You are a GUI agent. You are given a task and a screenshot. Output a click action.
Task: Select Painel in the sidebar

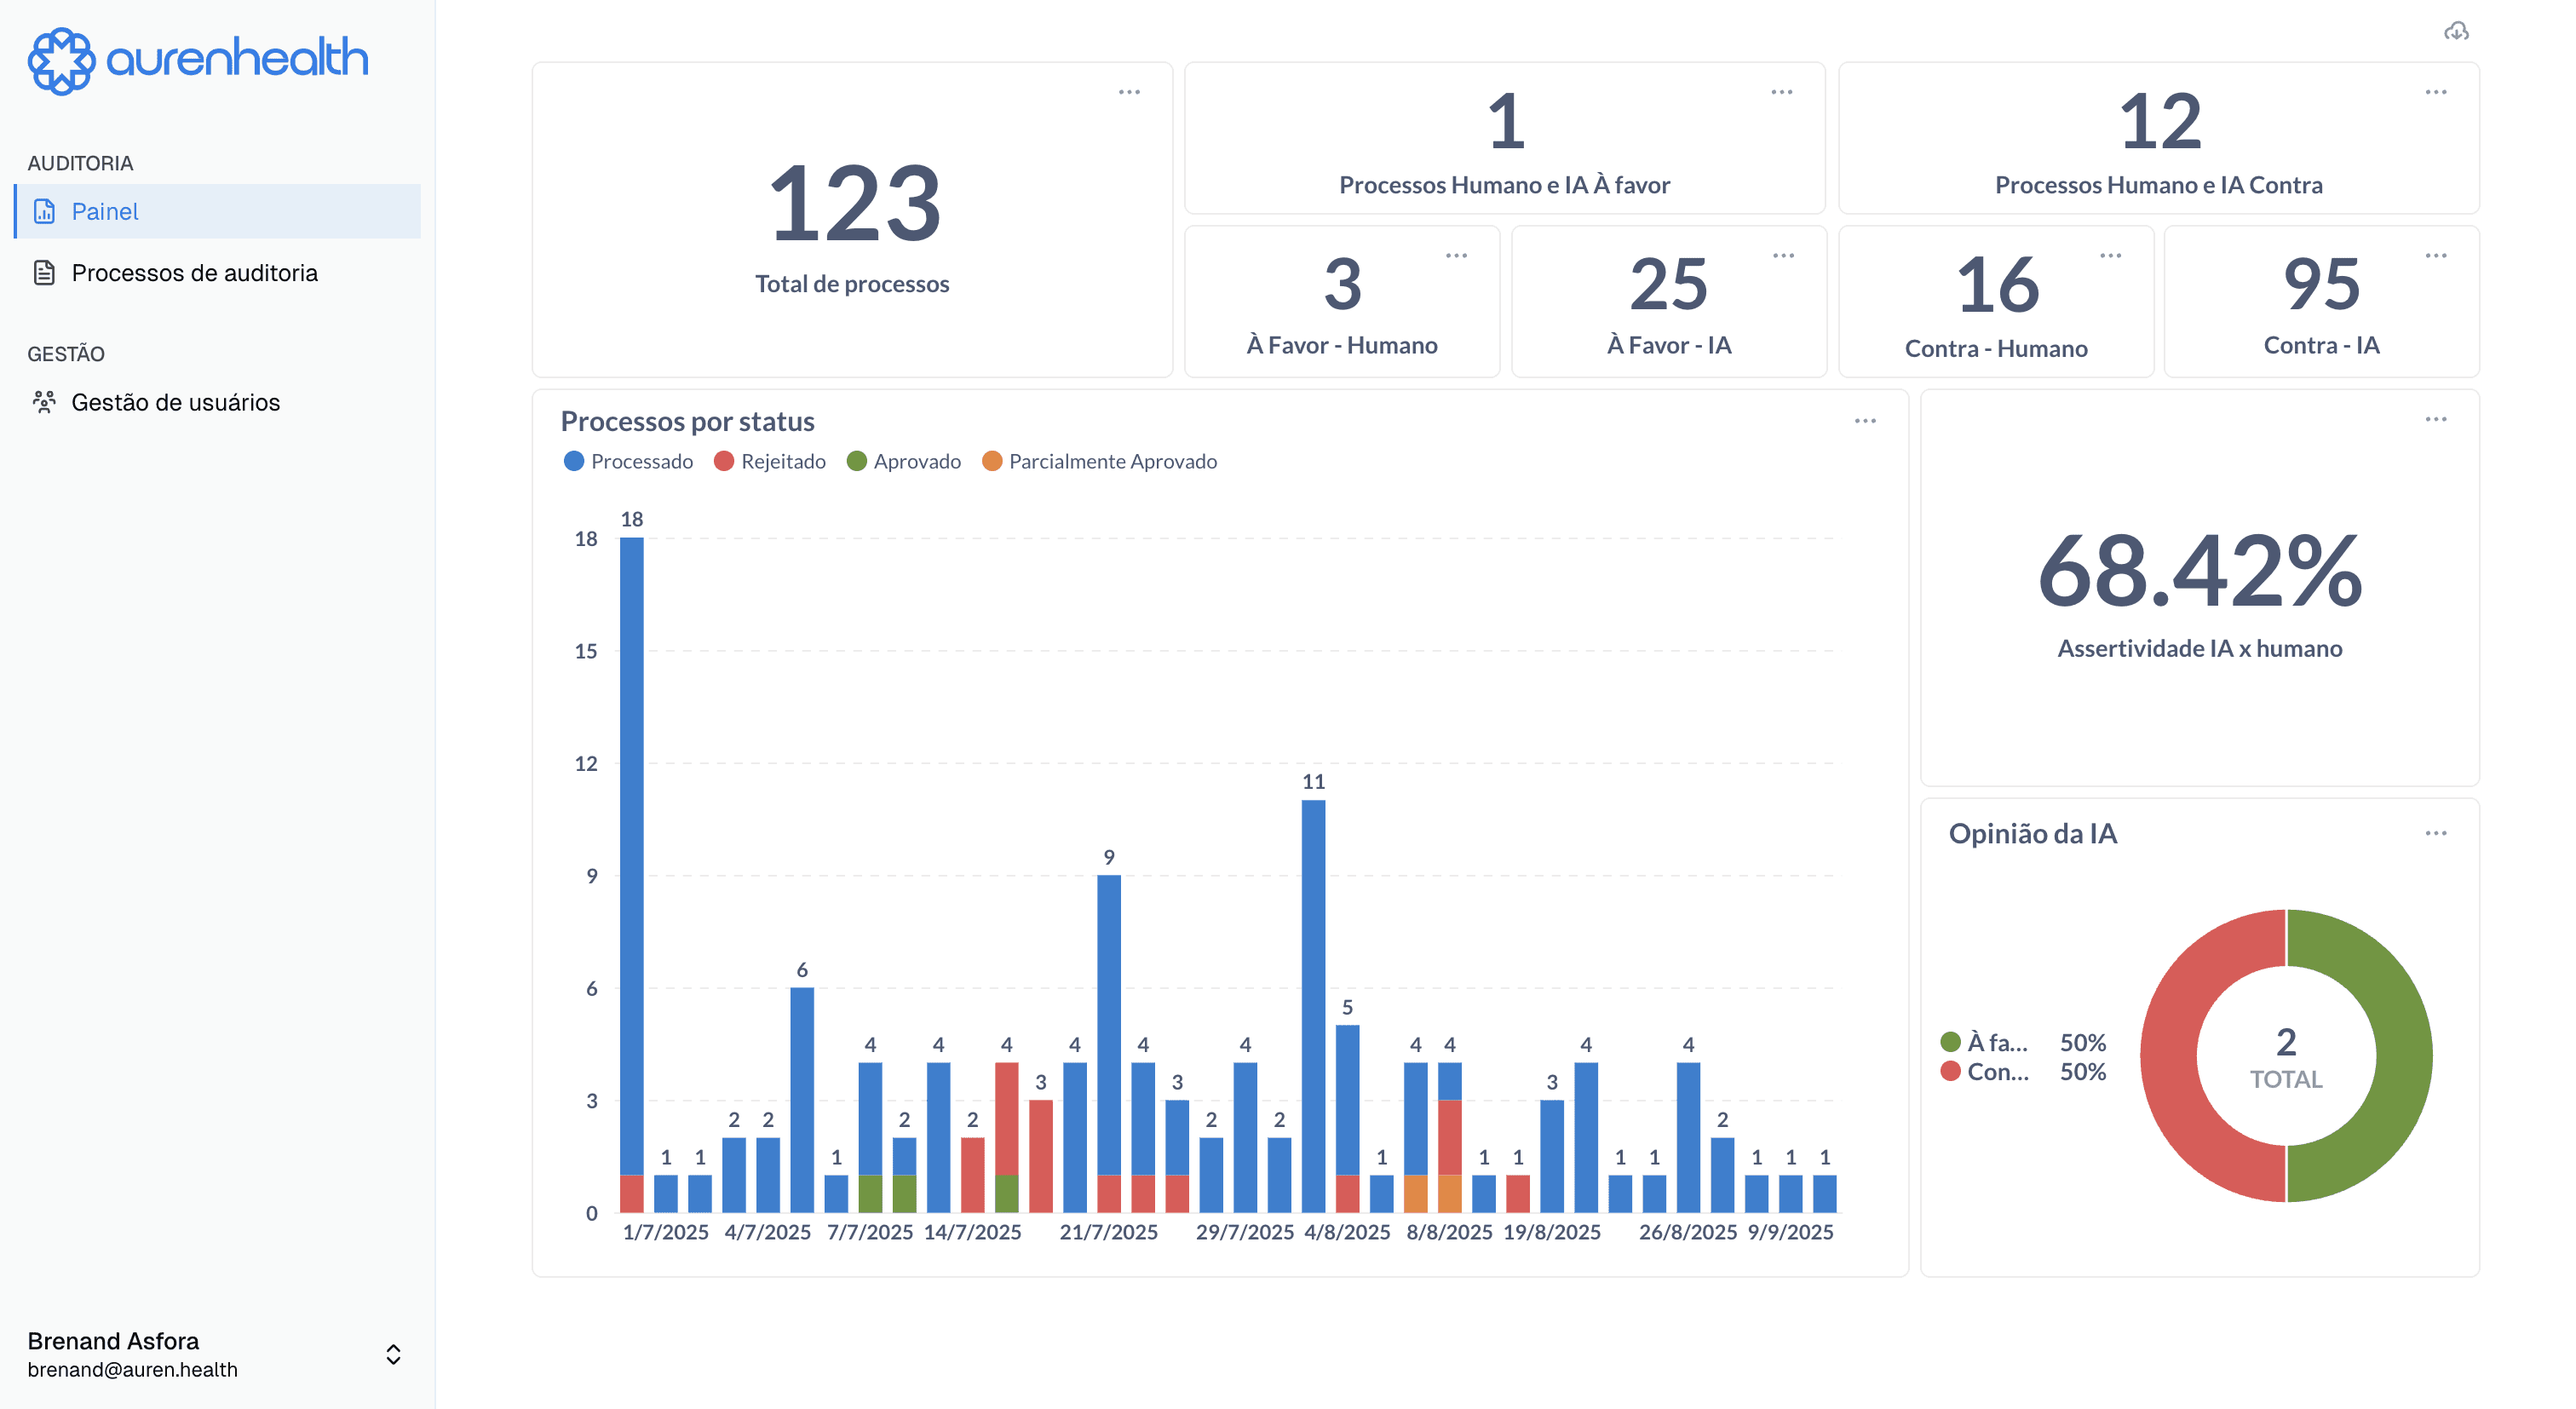pos(105,211)
